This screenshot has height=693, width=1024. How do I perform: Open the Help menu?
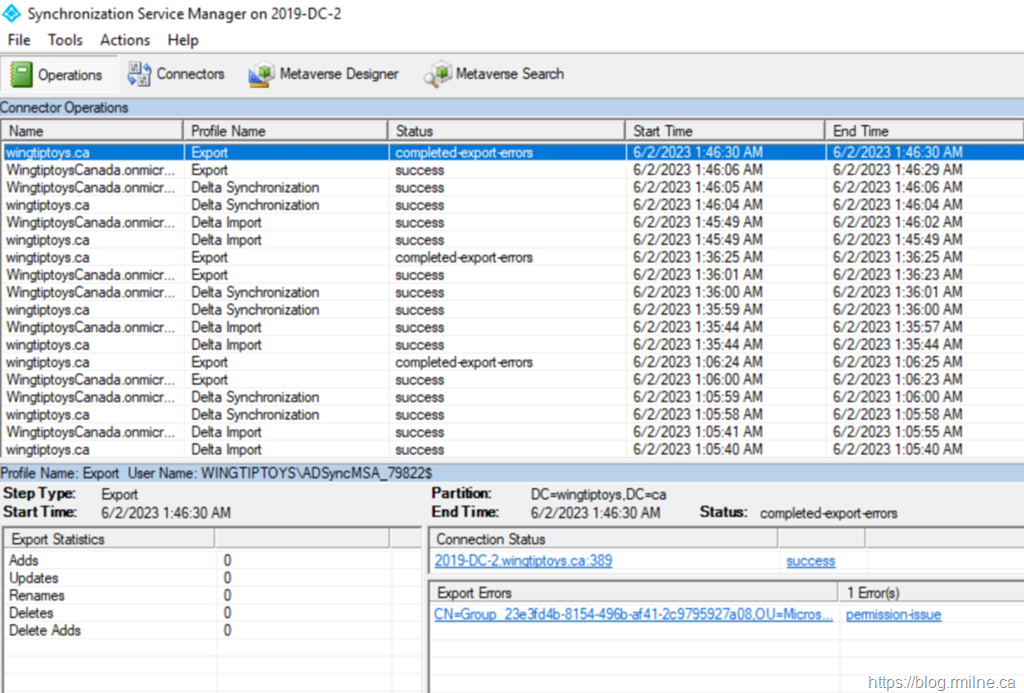pos(183,40)
